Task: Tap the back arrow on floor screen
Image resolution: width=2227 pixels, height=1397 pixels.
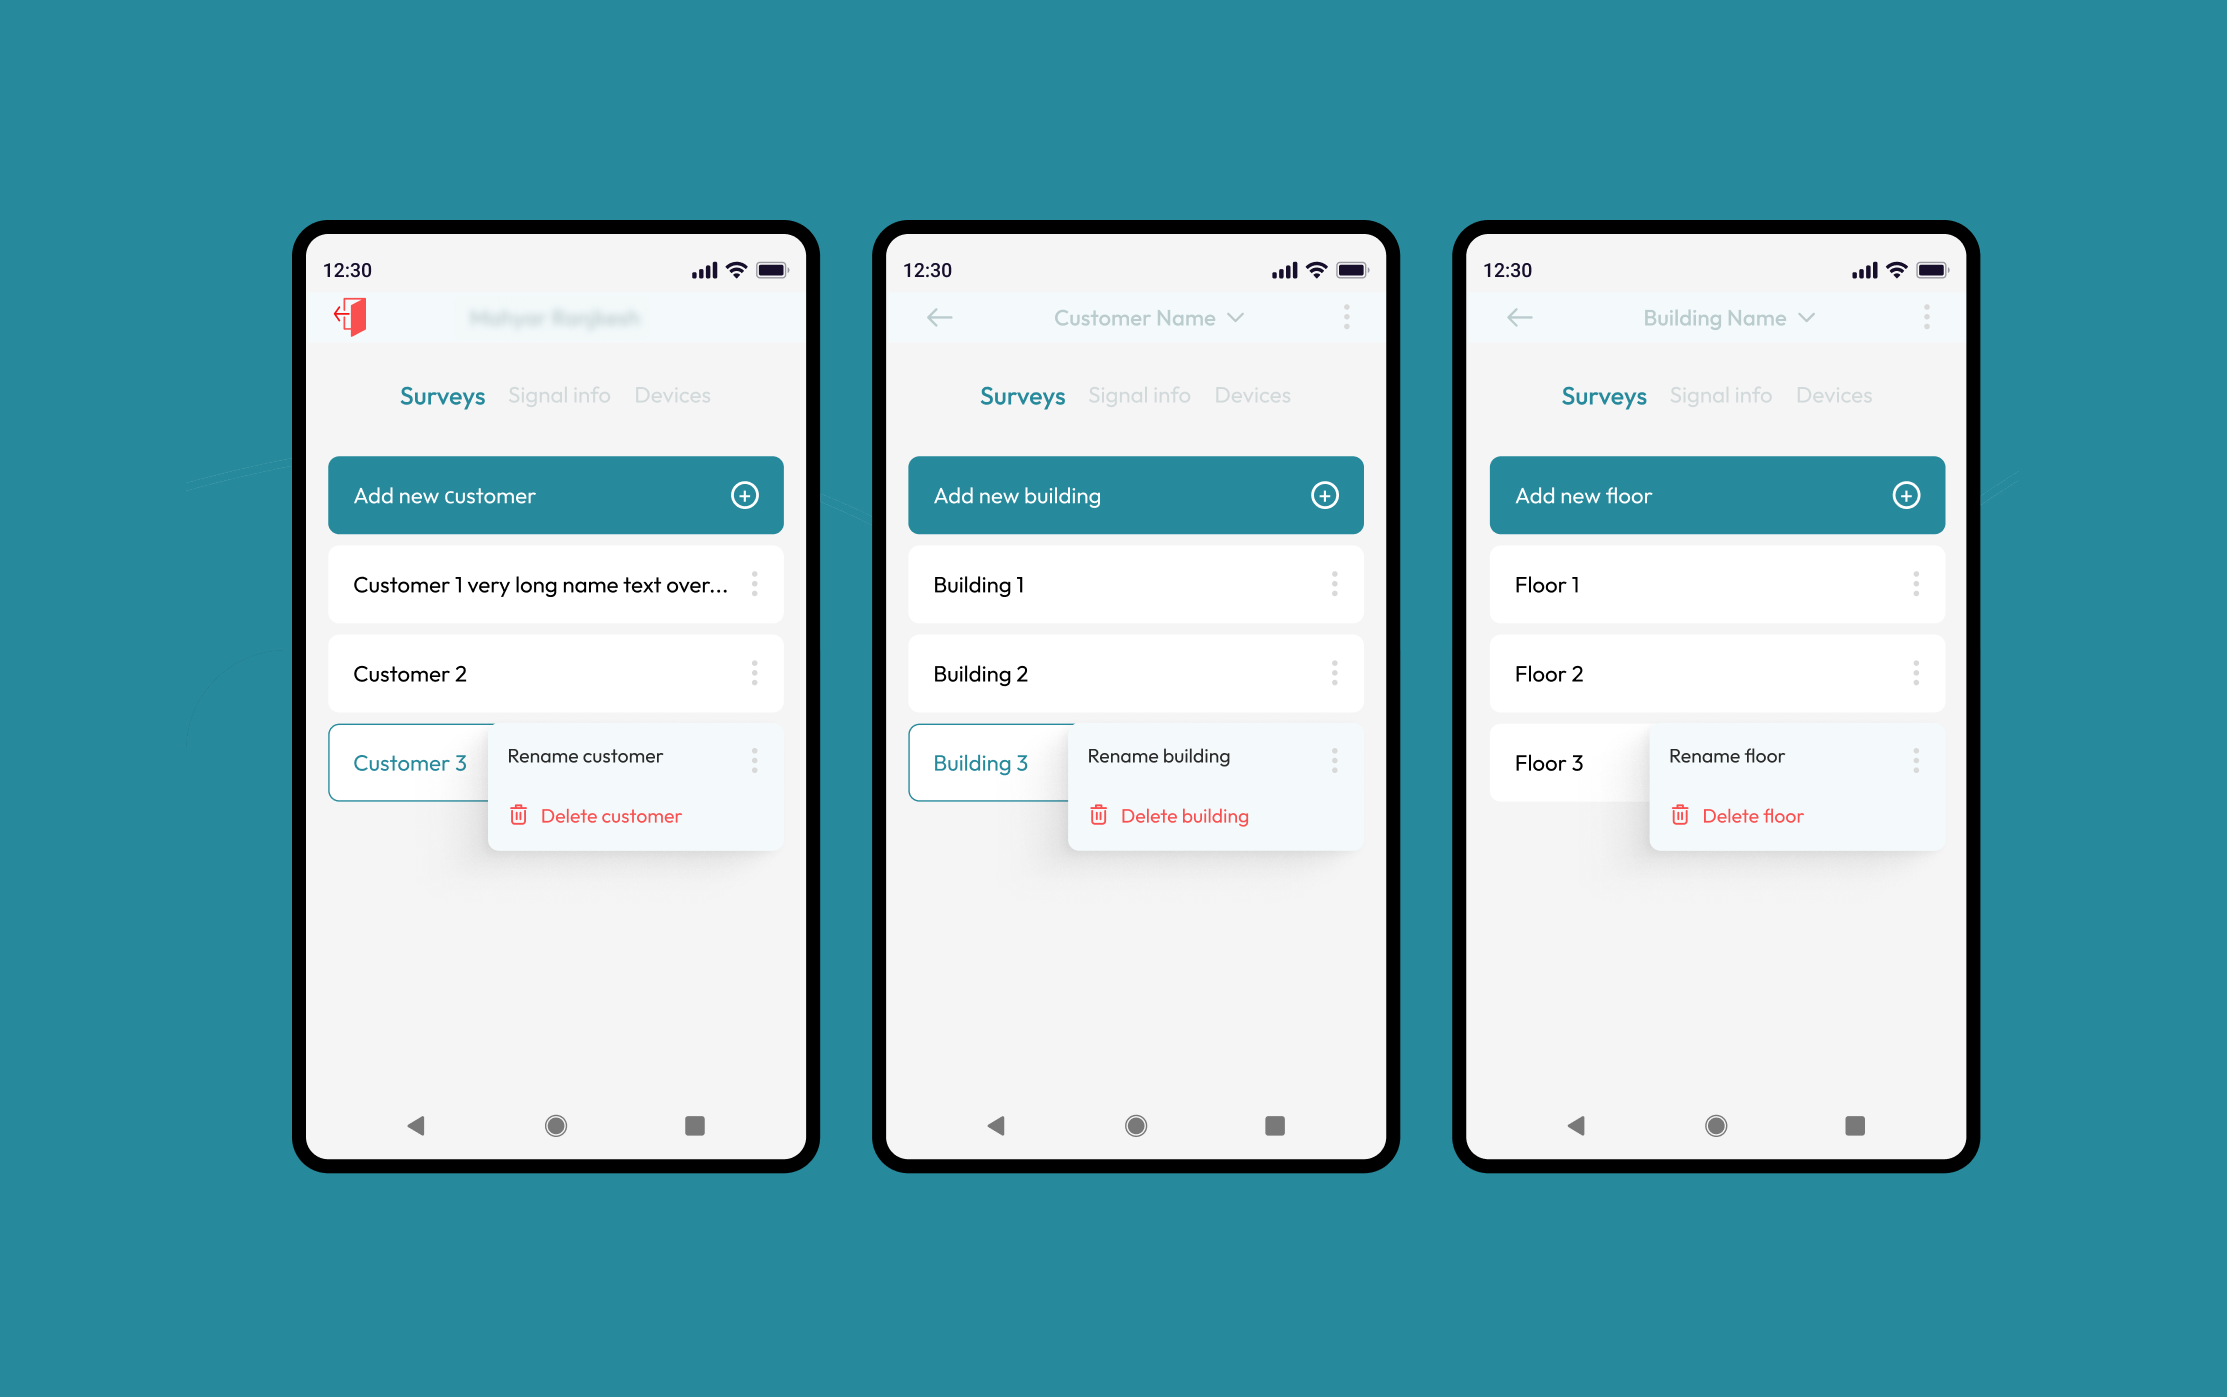Action: point(1519,317)
